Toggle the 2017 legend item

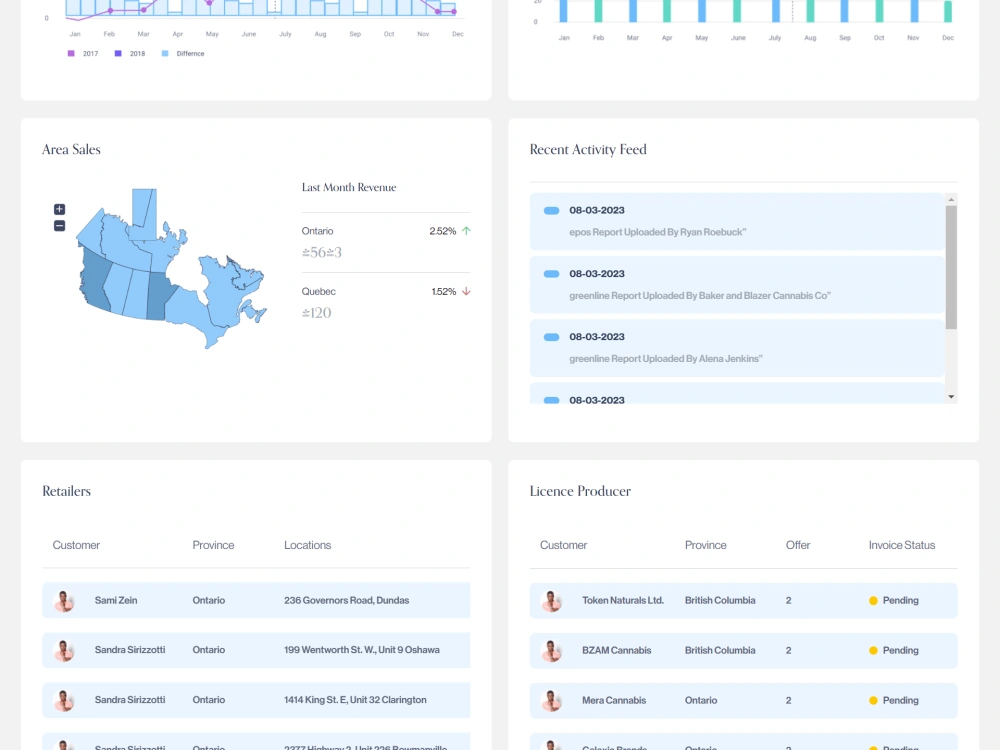pyautogui.click(x=83, y=54)
